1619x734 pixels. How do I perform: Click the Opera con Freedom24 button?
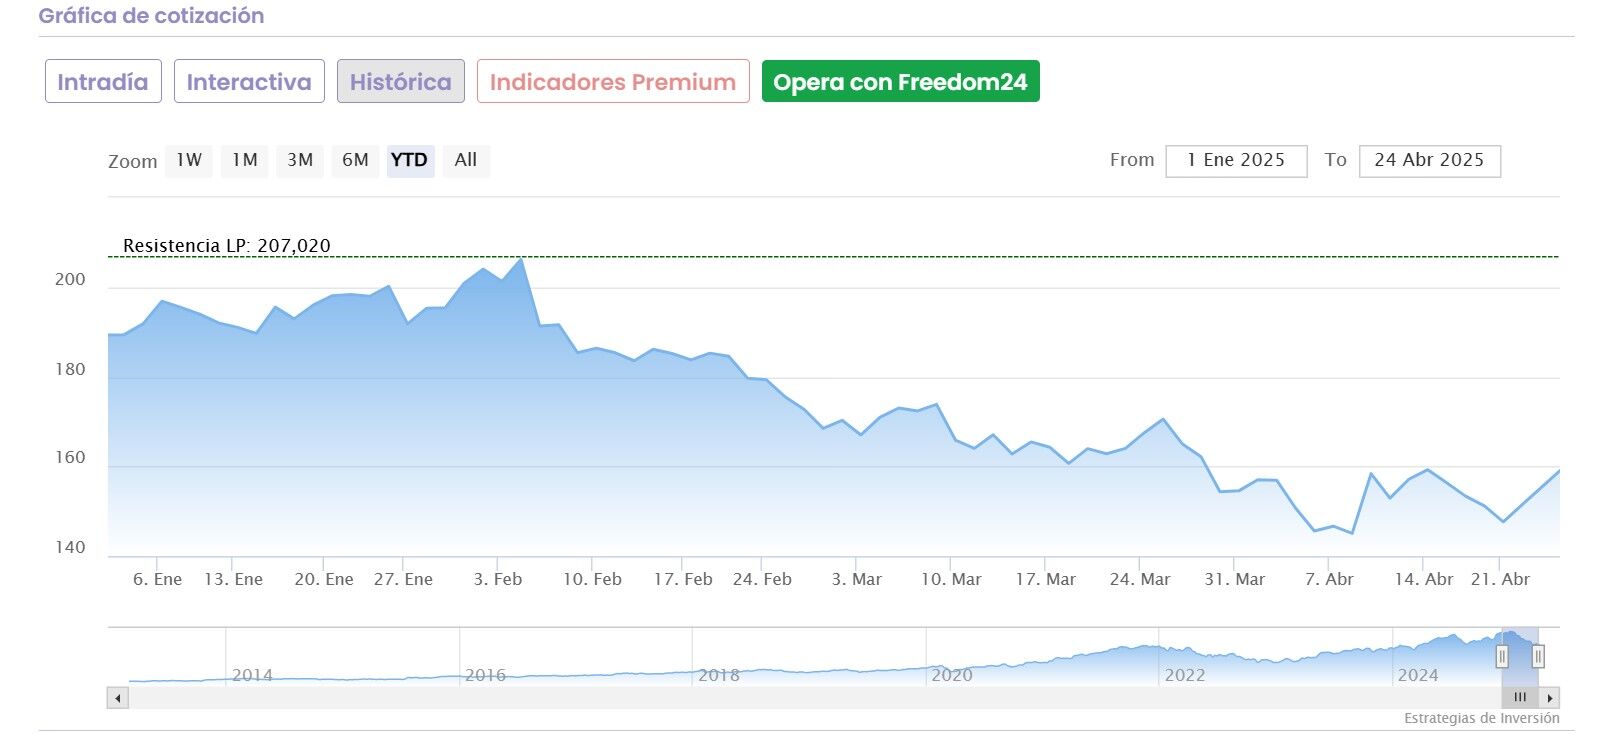coord(900,82)
